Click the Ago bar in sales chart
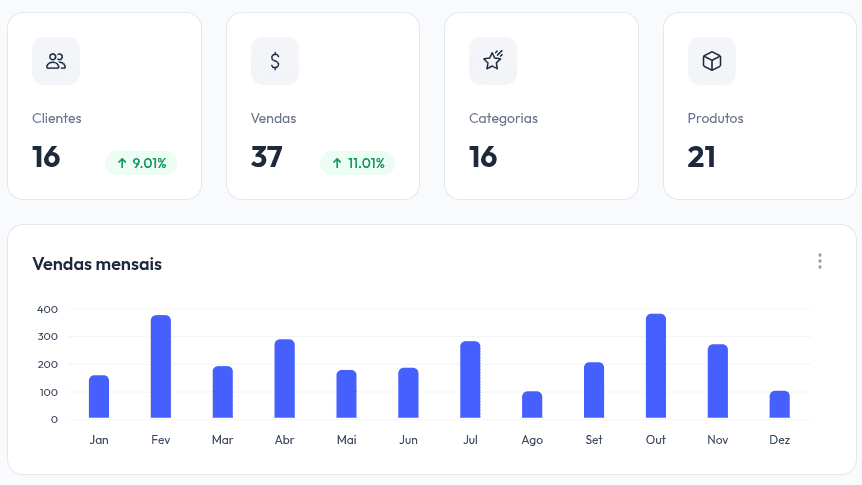This screenshot has width=862, height=485. pyautogui.click(x=532, y=405)
